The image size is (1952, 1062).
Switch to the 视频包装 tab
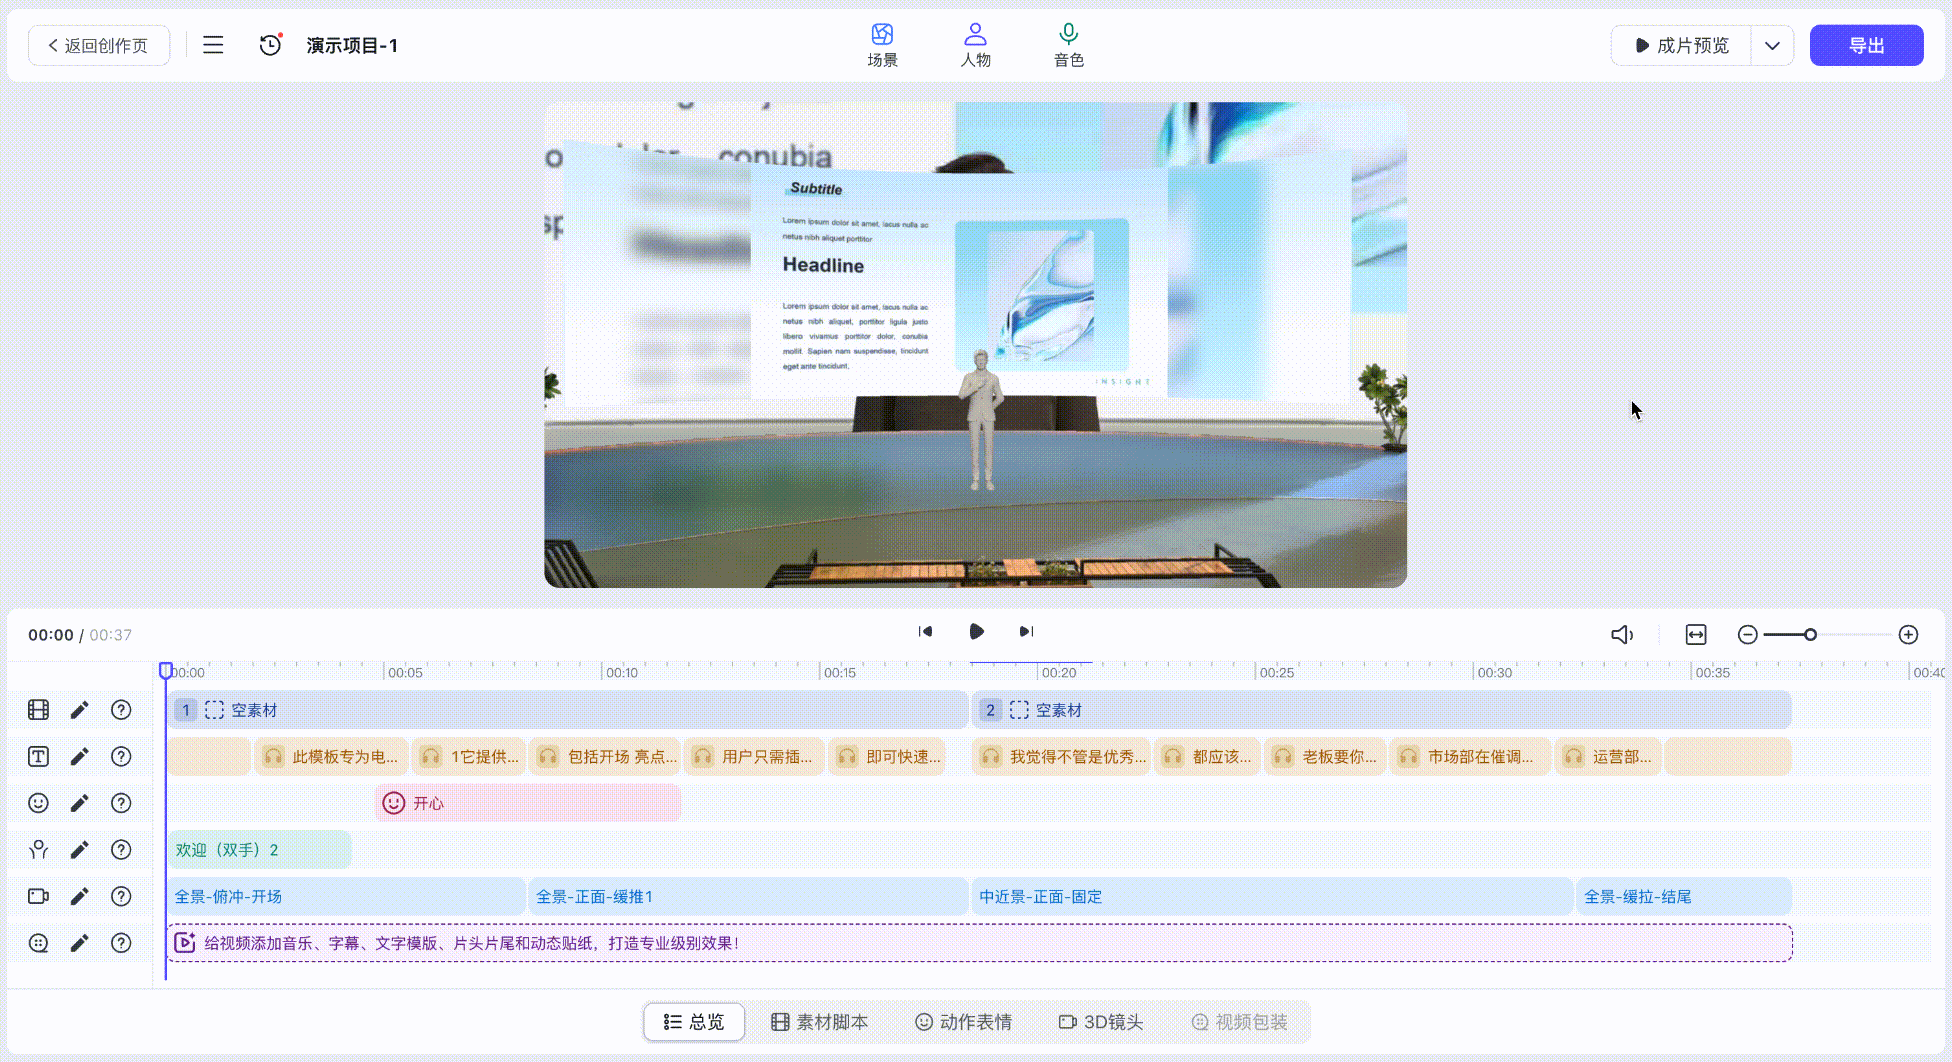point(1239,1022)
